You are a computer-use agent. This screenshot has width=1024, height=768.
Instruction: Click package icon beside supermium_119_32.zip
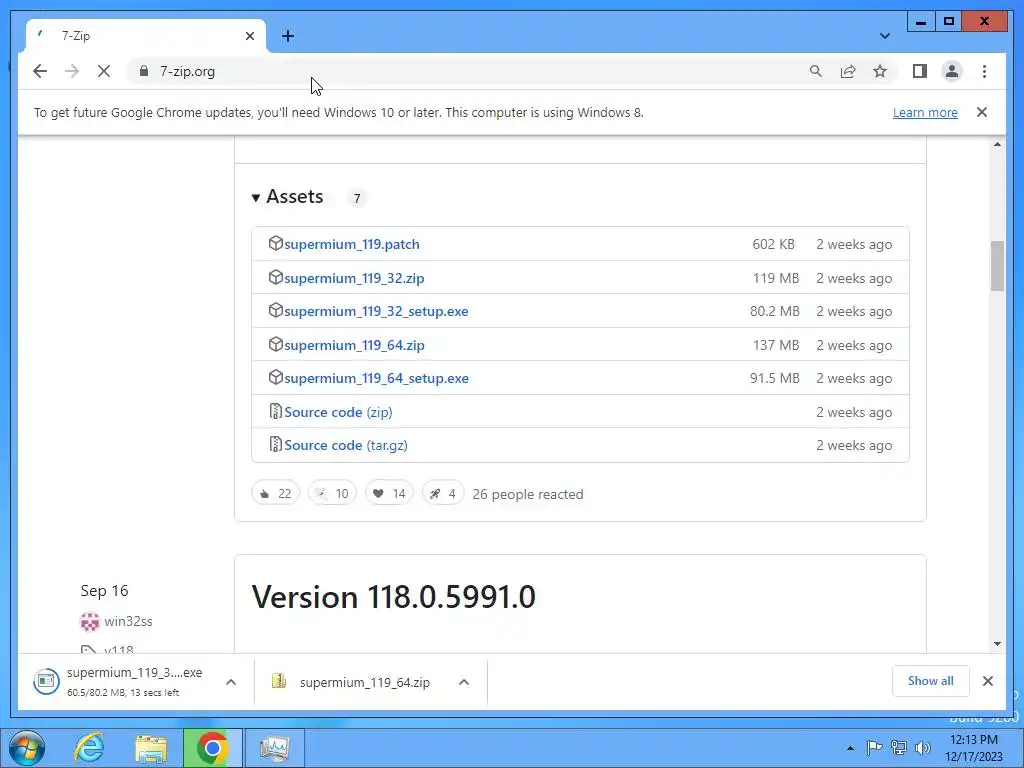pyautogui.click(x=276, y=277)
